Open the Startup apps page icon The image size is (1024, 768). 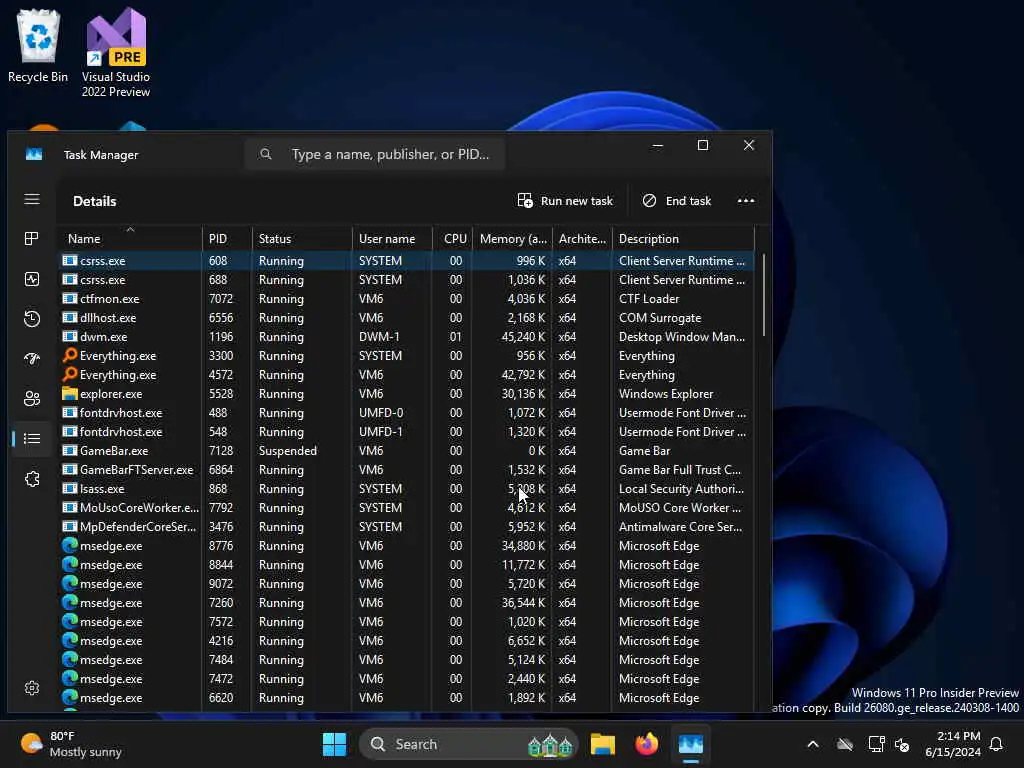[31, 359]
